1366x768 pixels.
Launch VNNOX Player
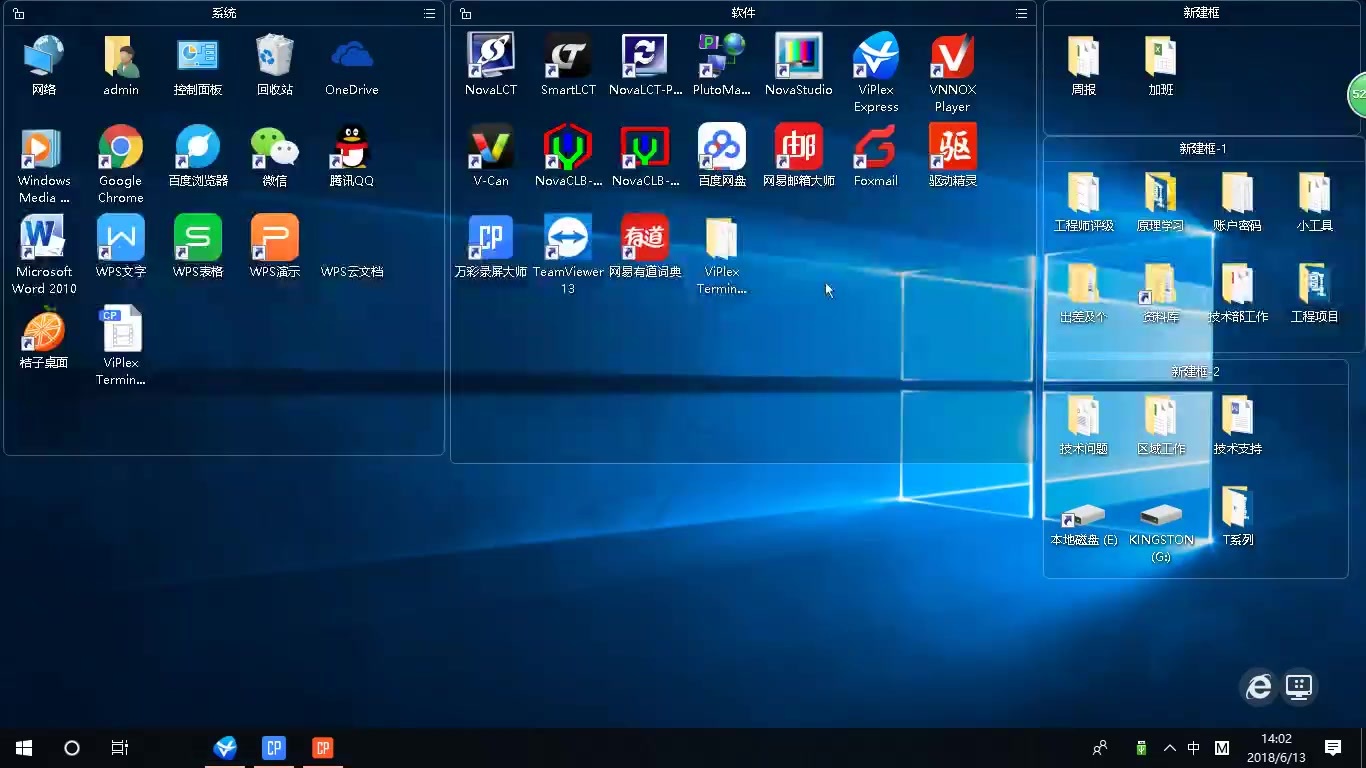point(953,56)
